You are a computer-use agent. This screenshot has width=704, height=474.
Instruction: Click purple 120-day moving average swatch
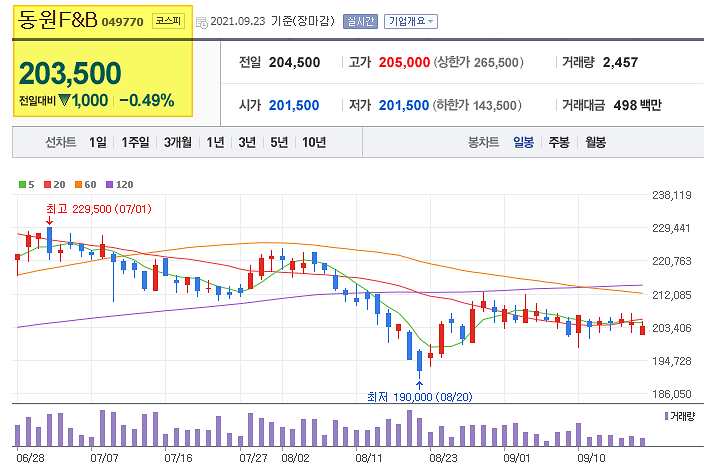pyautogui.click(x=110, y=184)
